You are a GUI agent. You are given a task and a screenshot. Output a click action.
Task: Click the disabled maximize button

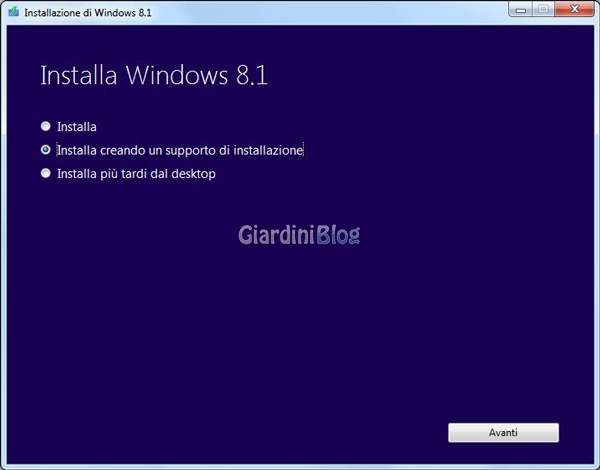543,9
